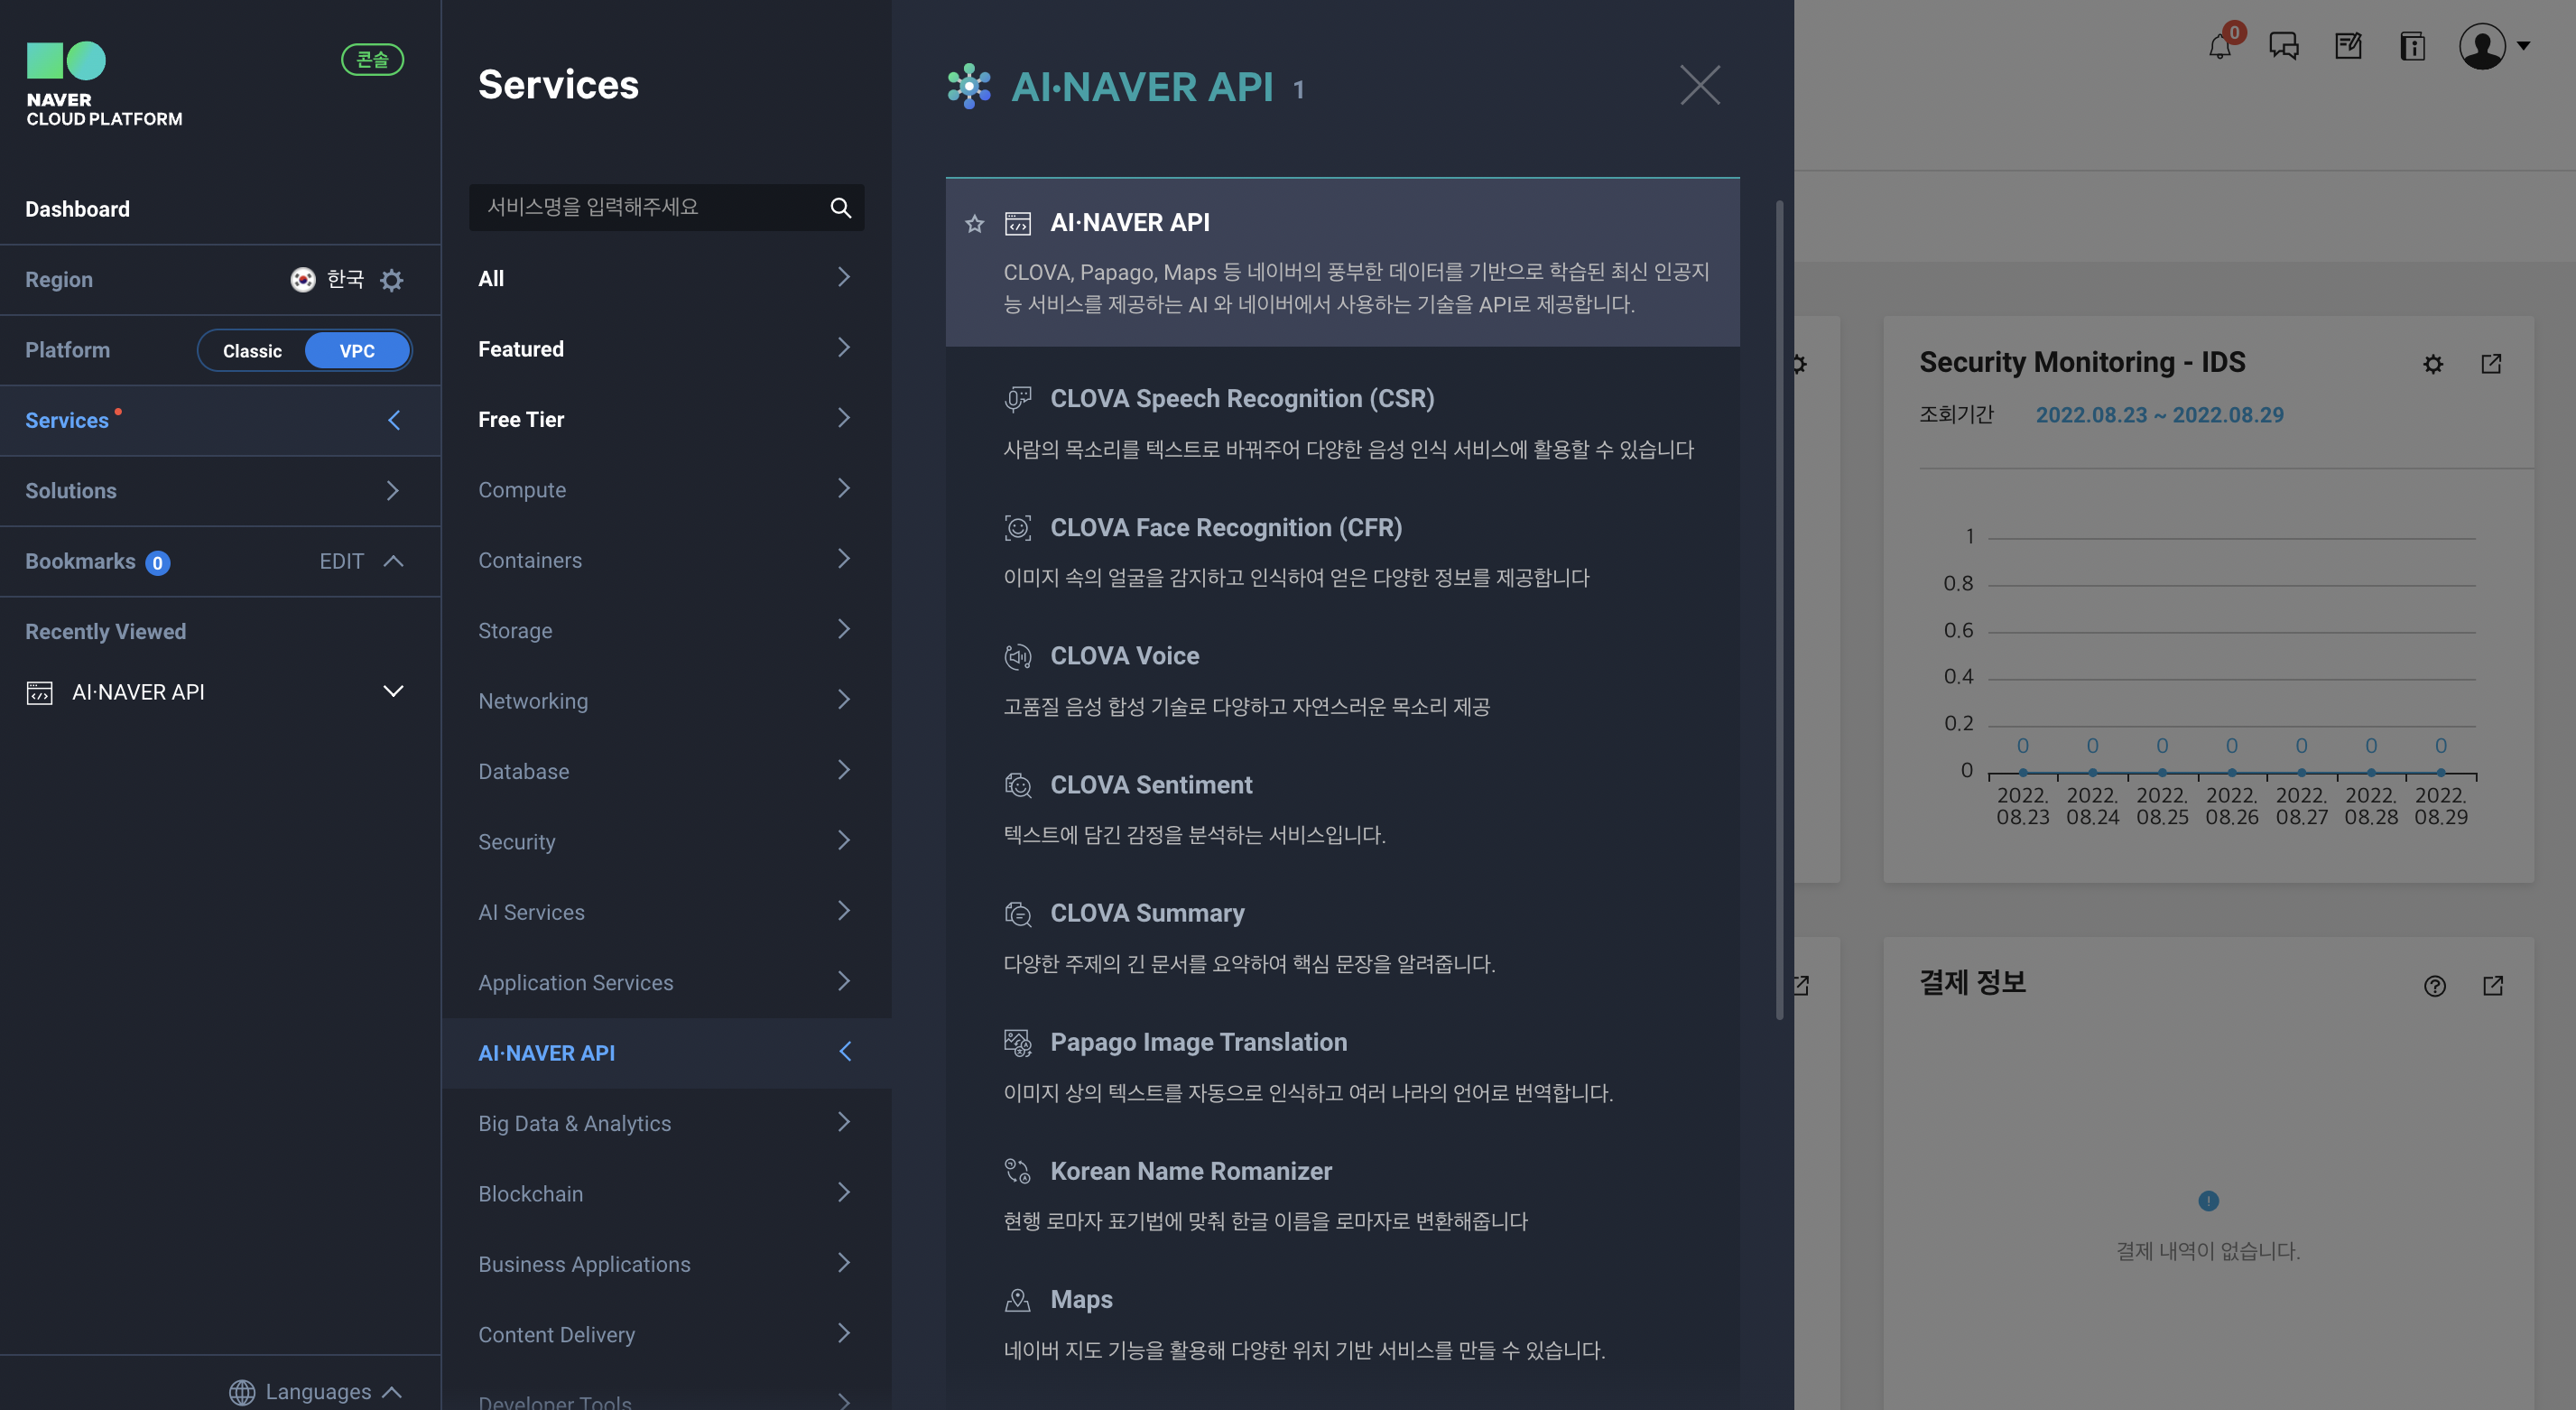Screen dimensions: 2576x1410
Task: Expand the Recently Viewed AI·NAVER API item
Action: pos(393,692)
